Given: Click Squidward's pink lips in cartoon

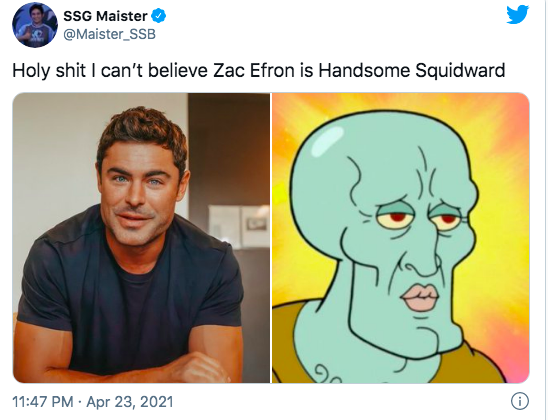Looking at the screenshot, I should point(420,297).
